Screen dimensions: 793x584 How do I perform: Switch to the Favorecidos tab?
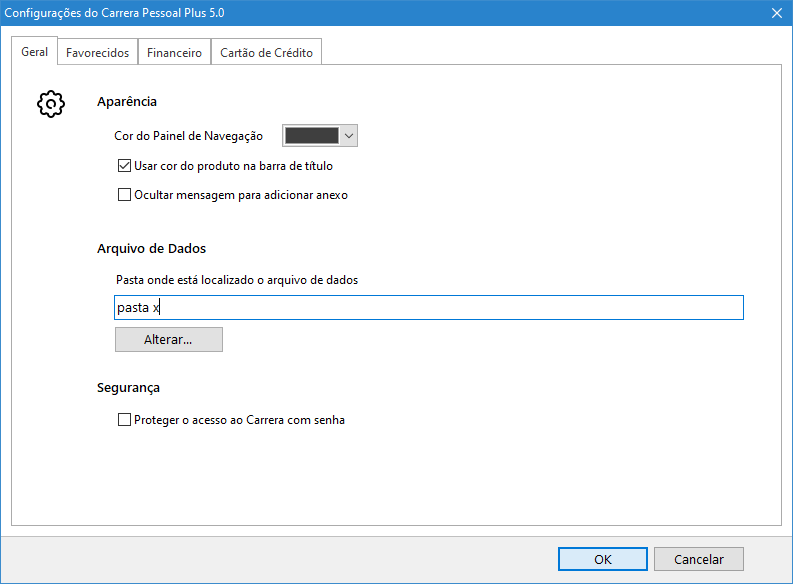click(97, 53)
